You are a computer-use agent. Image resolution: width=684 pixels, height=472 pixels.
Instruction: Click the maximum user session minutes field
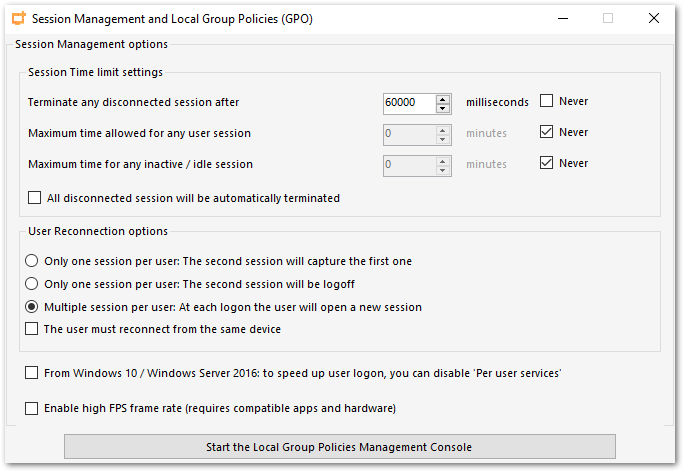click(408, 133)
